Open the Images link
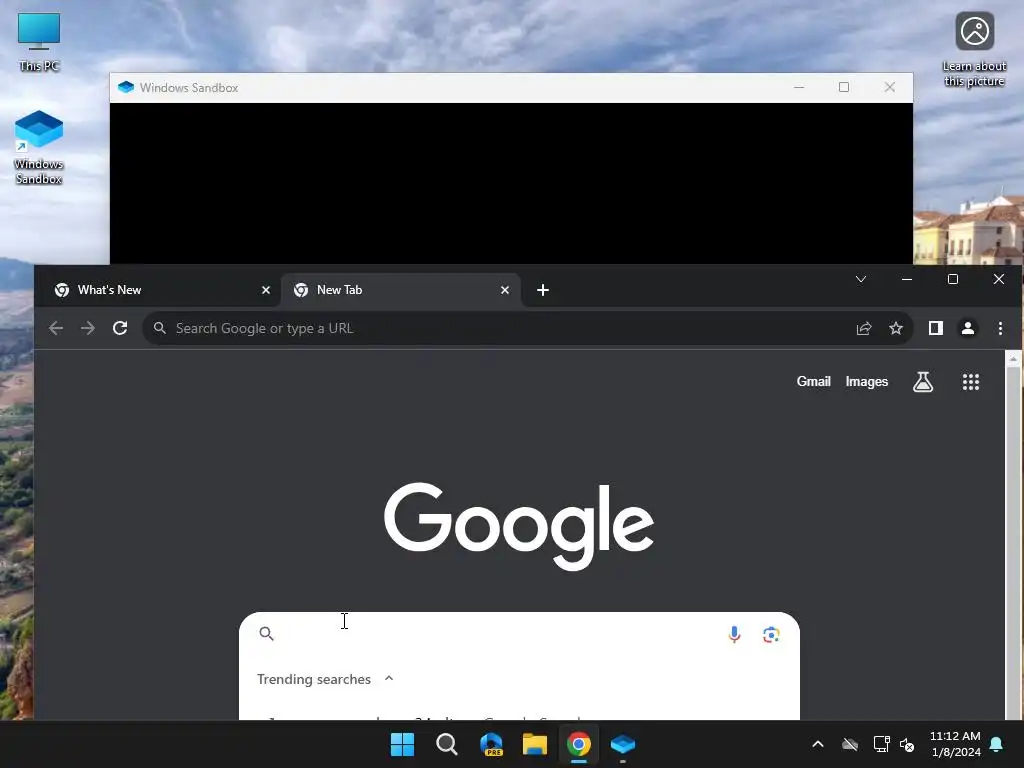The height and width of the screenshot is (768, 1024). [x=867, y=381]
